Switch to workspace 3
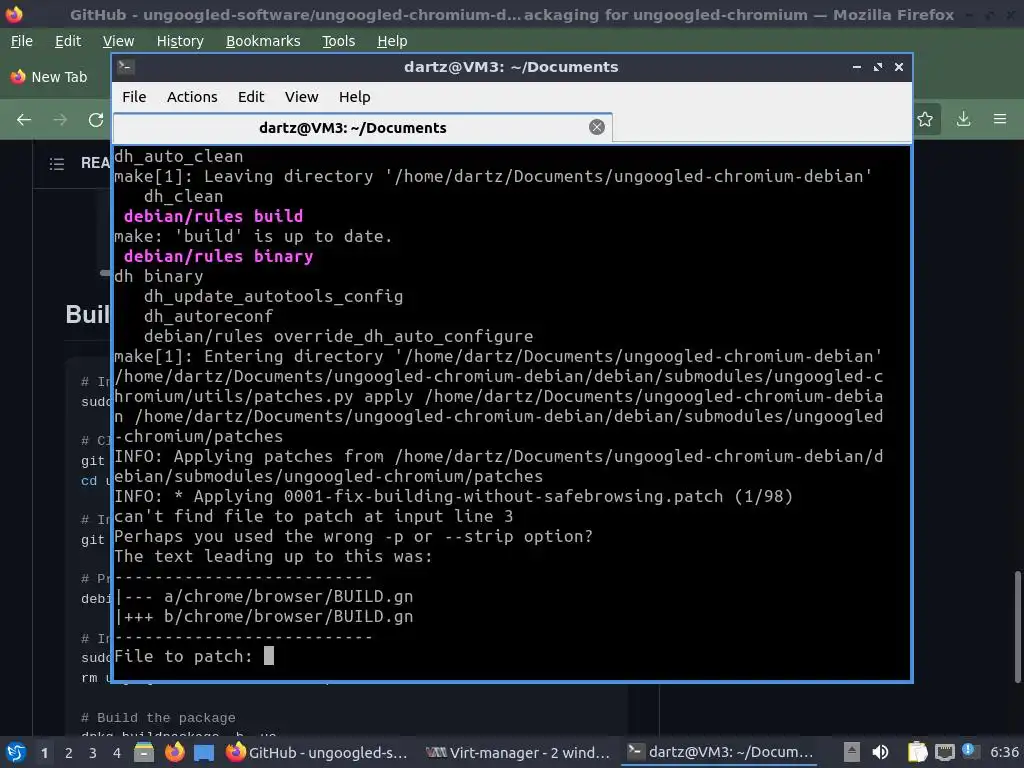The height and width of the screenshot is (768, 1024). tap(93, 753)
